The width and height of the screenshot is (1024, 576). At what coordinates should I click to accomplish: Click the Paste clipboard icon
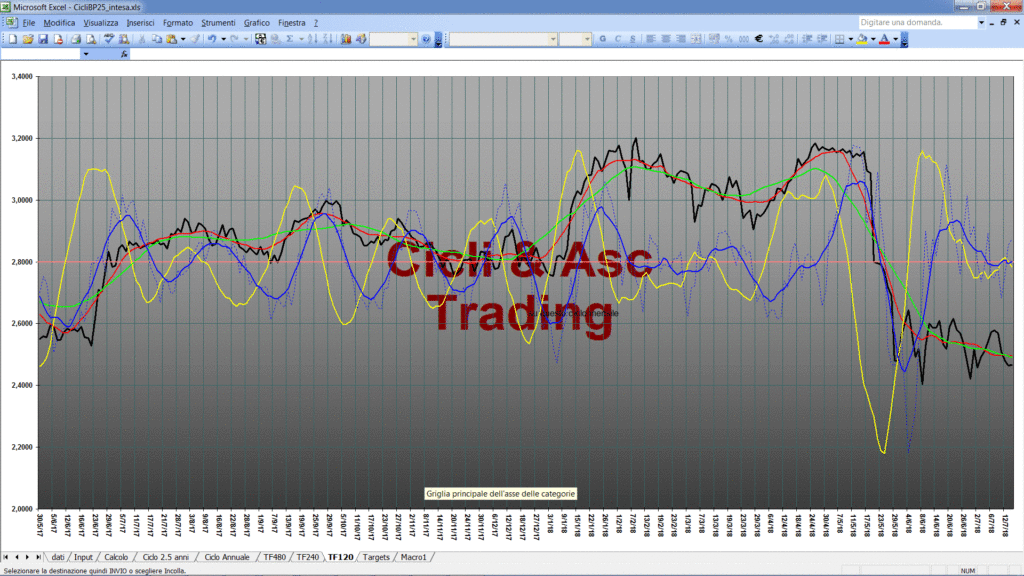coord(171,39)
